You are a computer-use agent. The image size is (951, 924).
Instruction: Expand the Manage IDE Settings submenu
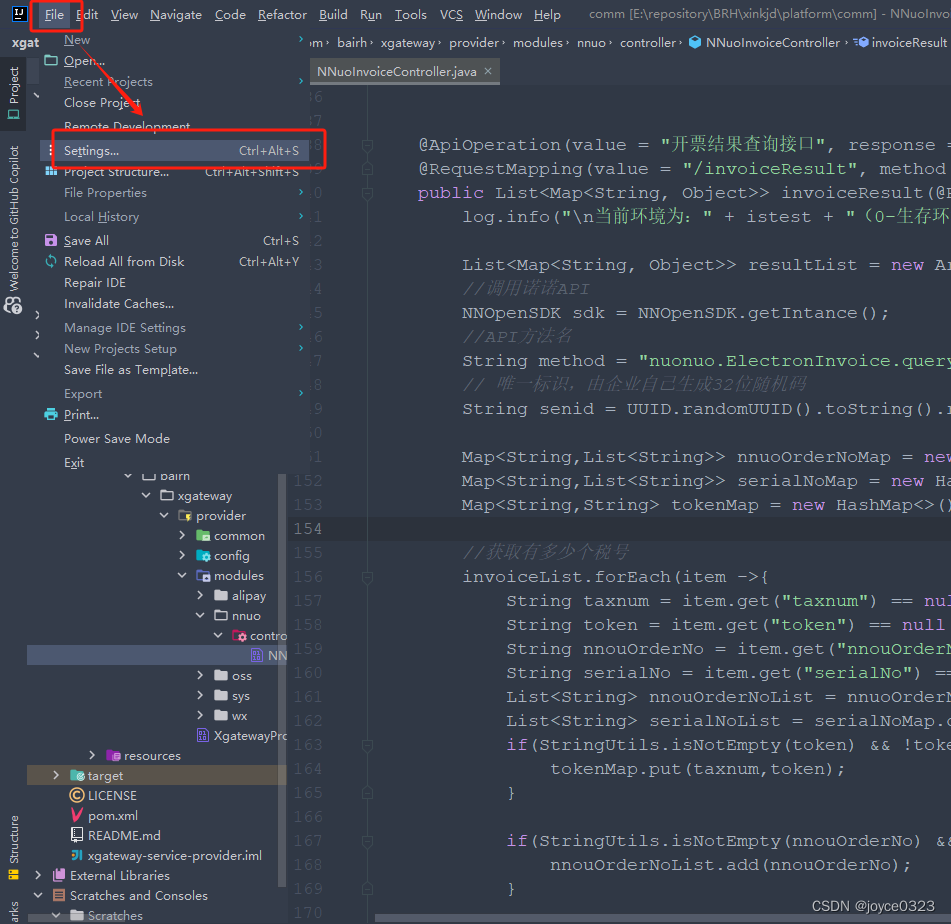[x=301, y=327]
